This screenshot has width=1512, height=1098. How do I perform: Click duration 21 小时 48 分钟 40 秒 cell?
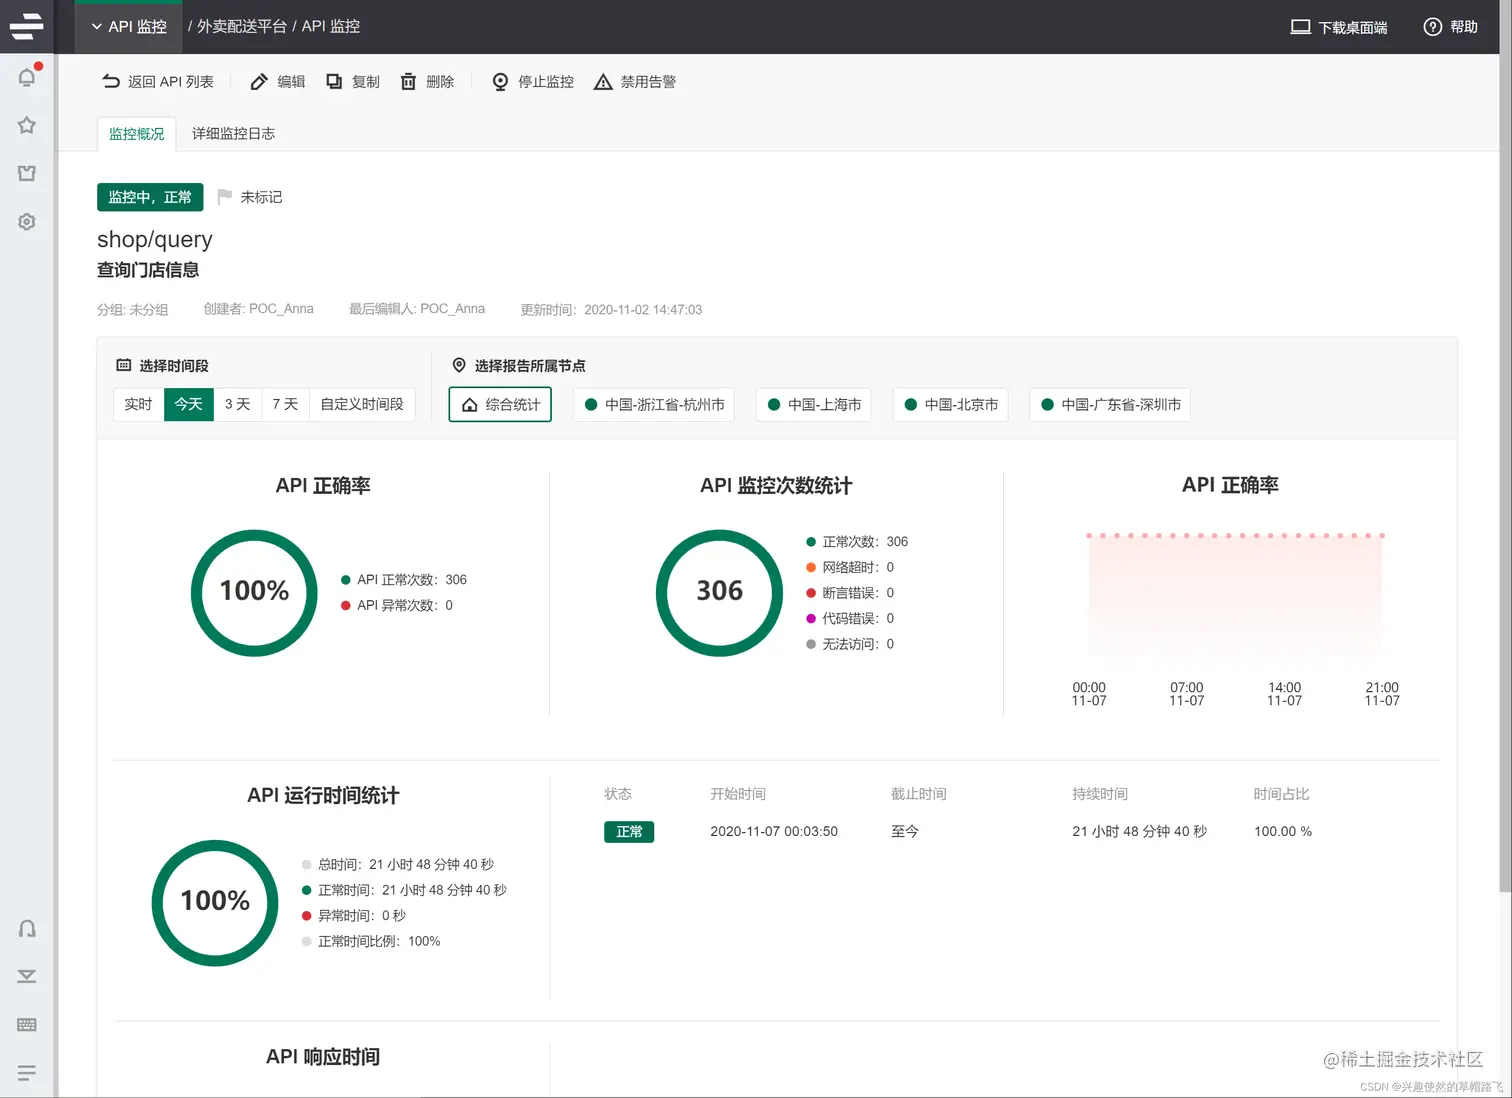click(1140, 831)
